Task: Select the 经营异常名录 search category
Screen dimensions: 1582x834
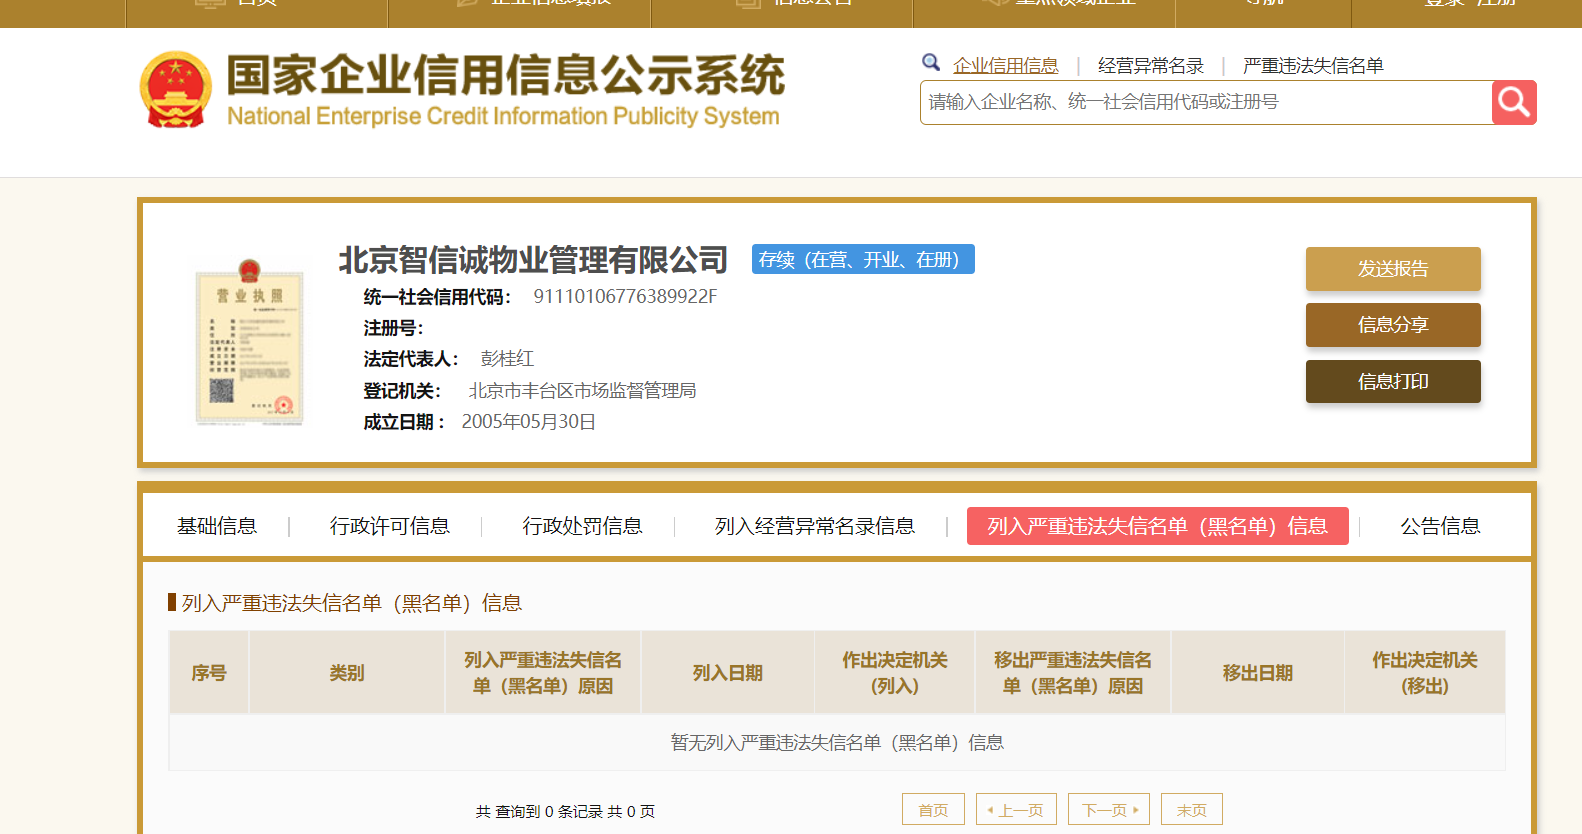Action: coord(1151,65)
